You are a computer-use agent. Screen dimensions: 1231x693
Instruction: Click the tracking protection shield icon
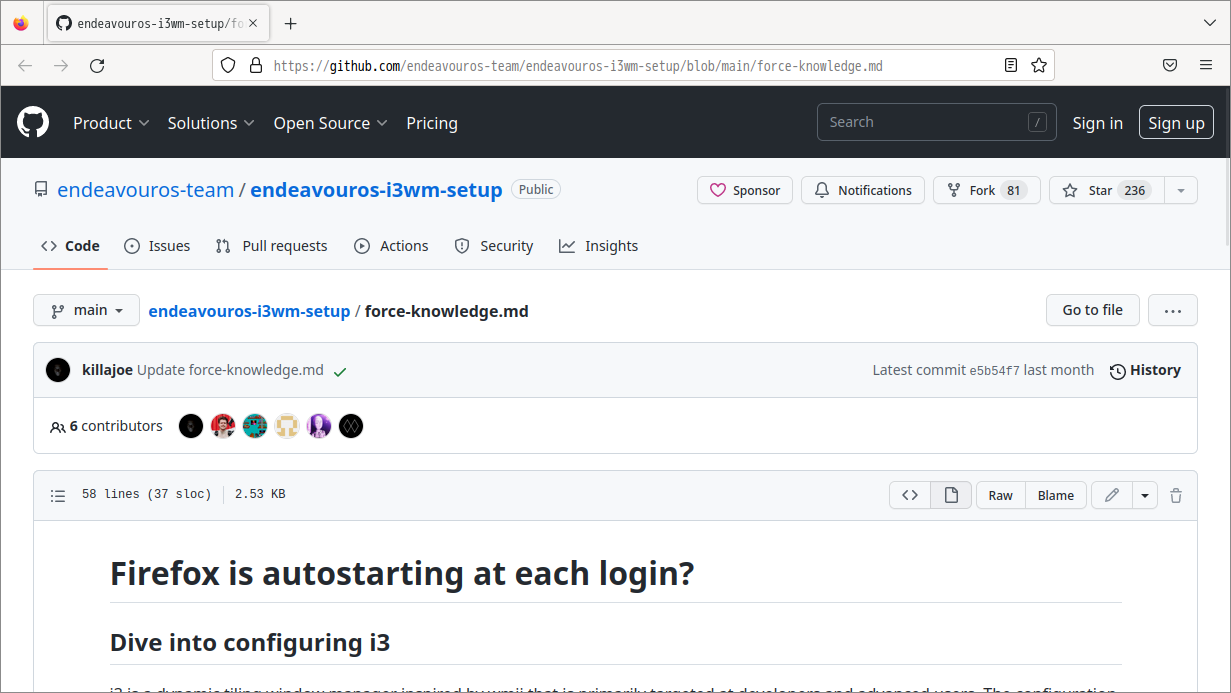pyautogui.click(x=228, y=65)
